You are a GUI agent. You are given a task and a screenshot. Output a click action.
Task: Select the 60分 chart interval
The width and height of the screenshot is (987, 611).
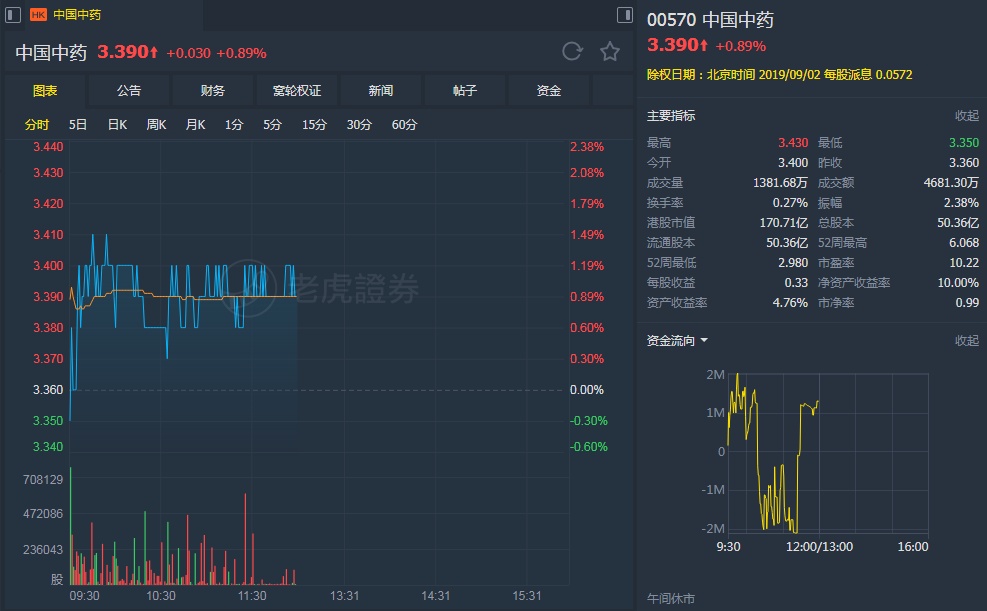(404, 125)
